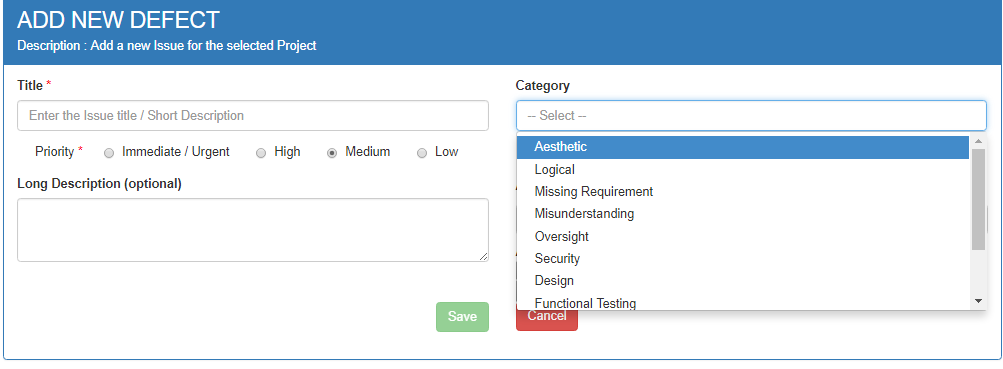Click the dropdown list scroll-up arrow
This screenshot has width=1003, height=369.
coord(978,141)
